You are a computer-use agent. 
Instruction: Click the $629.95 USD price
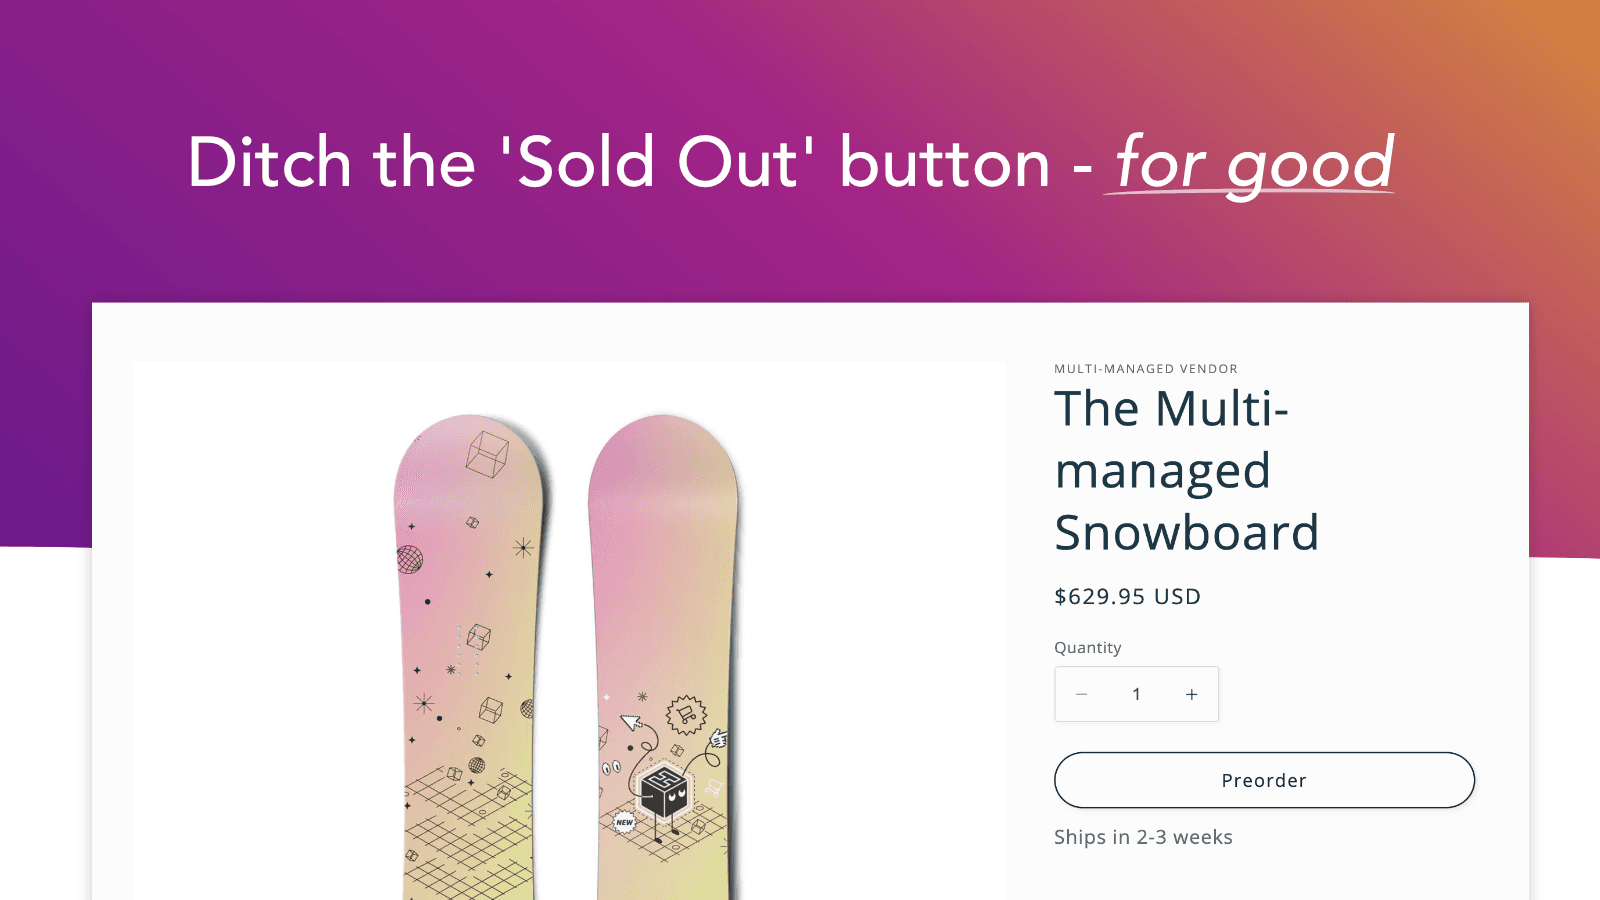(1127, 597)
